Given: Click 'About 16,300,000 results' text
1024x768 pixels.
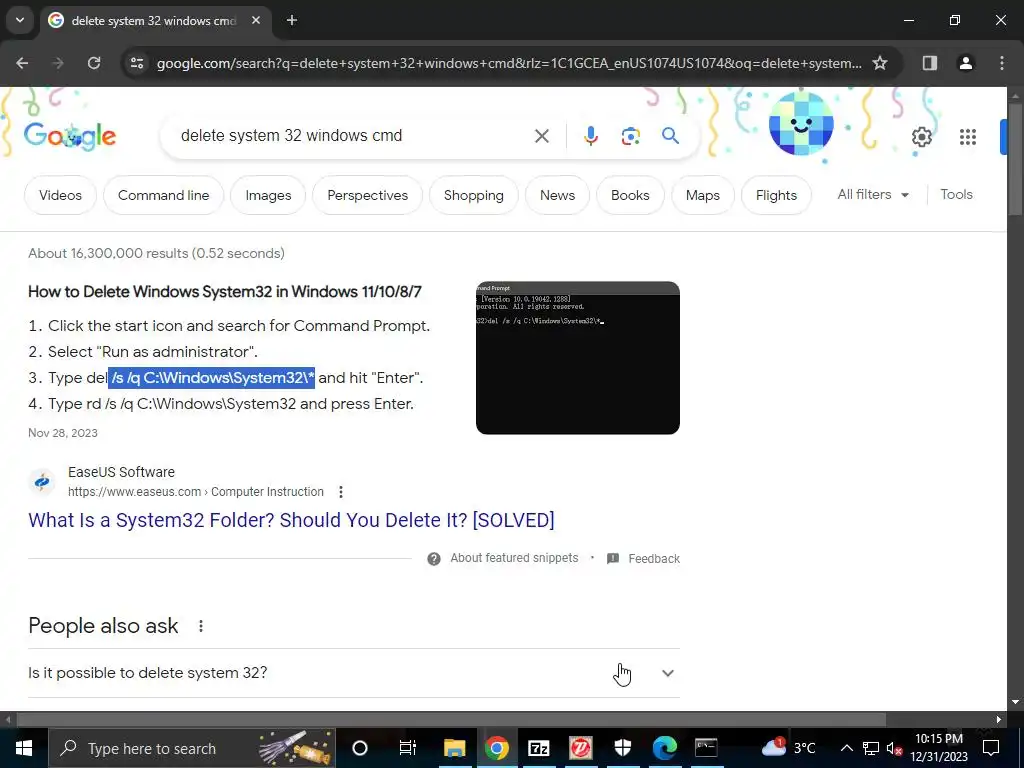Looking at the screenshot, I should tap(157, 253).
